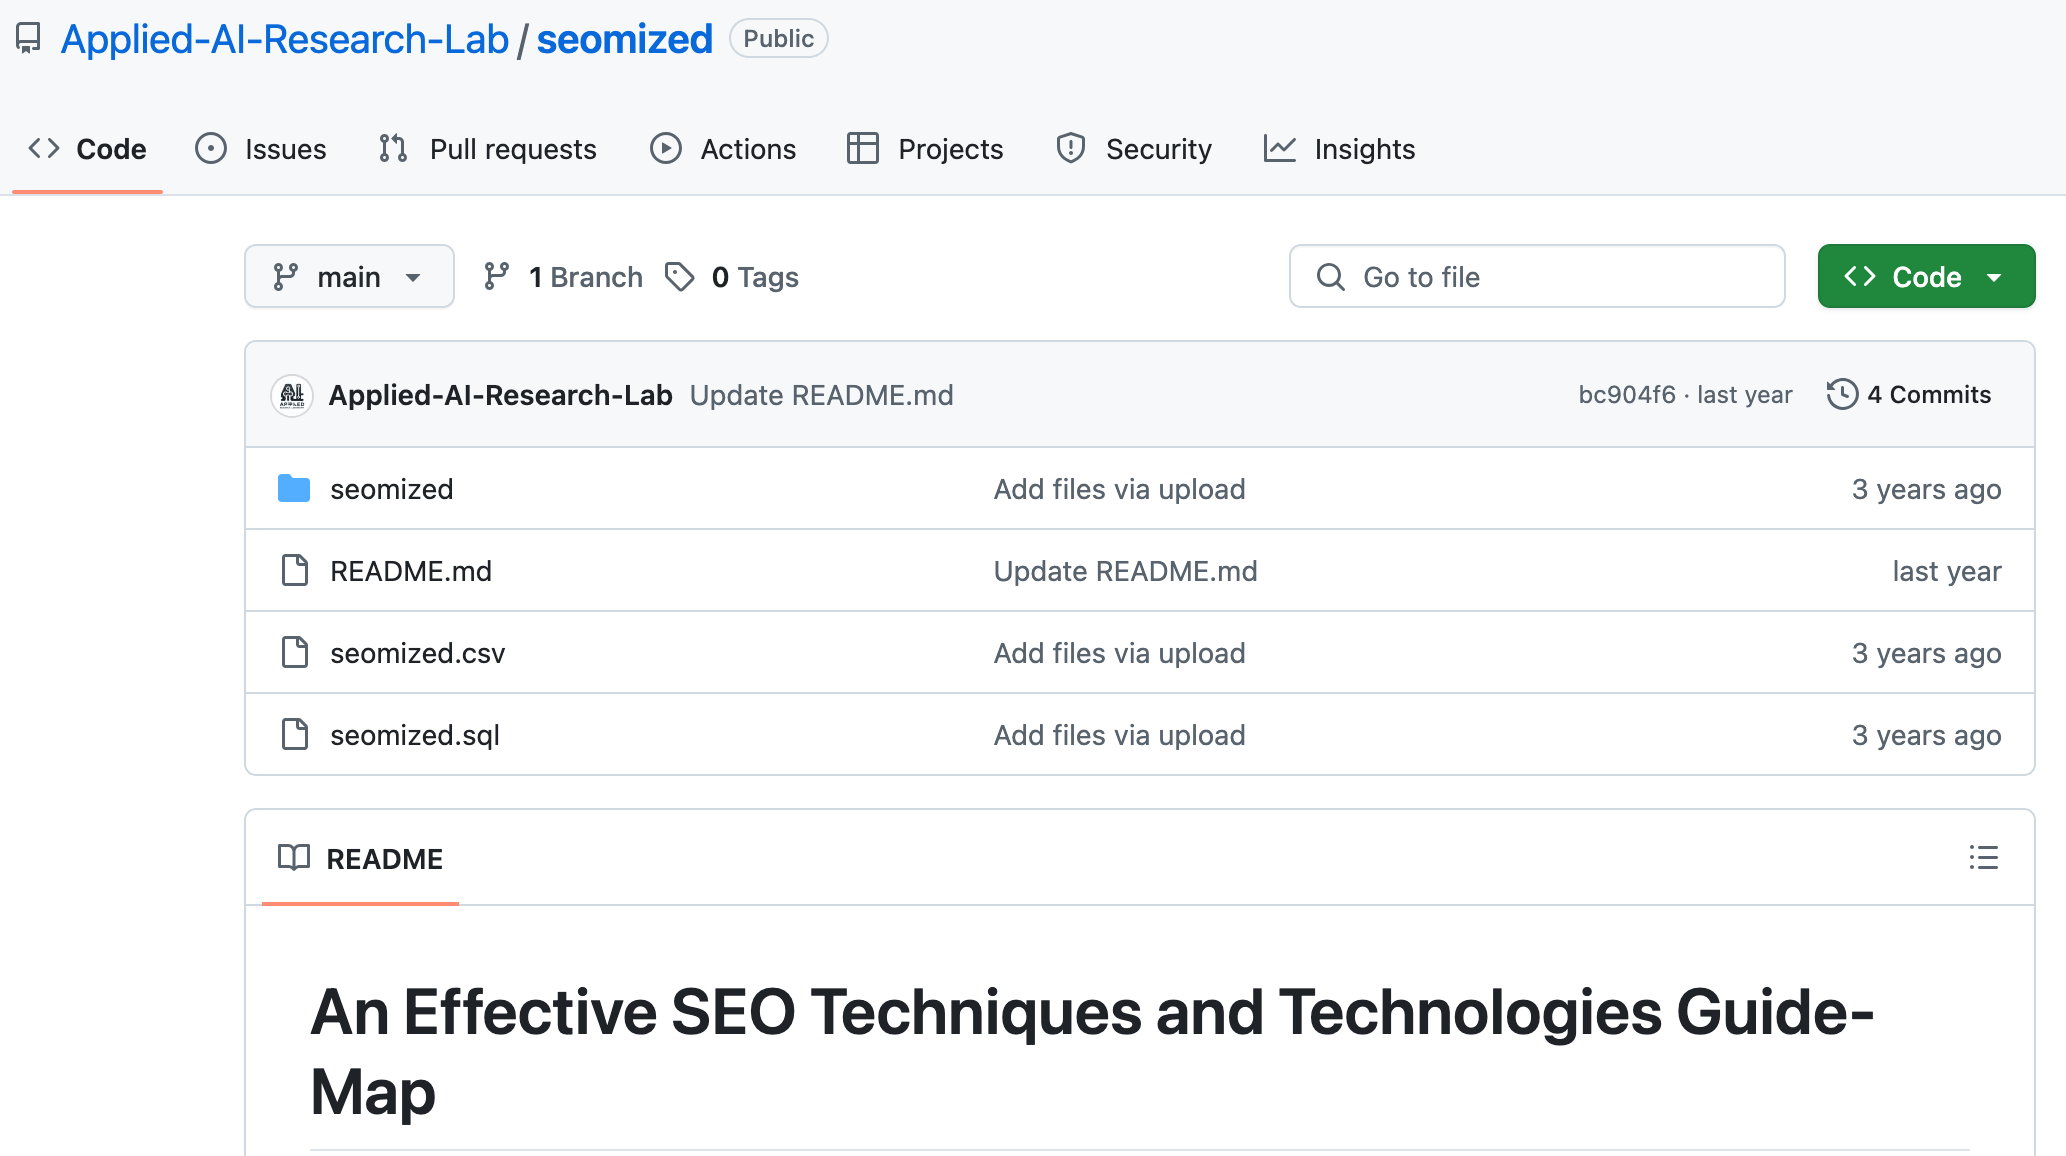
Task: Open Add files via upload in seomized folder row
Action: click(x=1120, y=489)
